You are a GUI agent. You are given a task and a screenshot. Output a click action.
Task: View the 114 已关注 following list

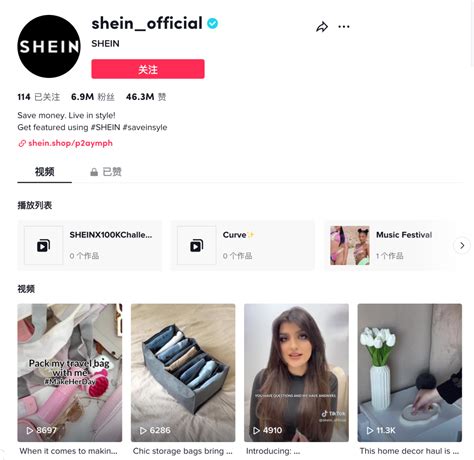coord(39,97)
